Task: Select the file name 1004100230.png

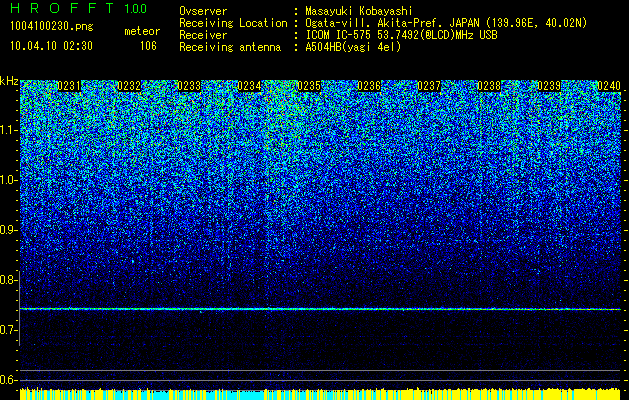Action: (x=52, y=27)
